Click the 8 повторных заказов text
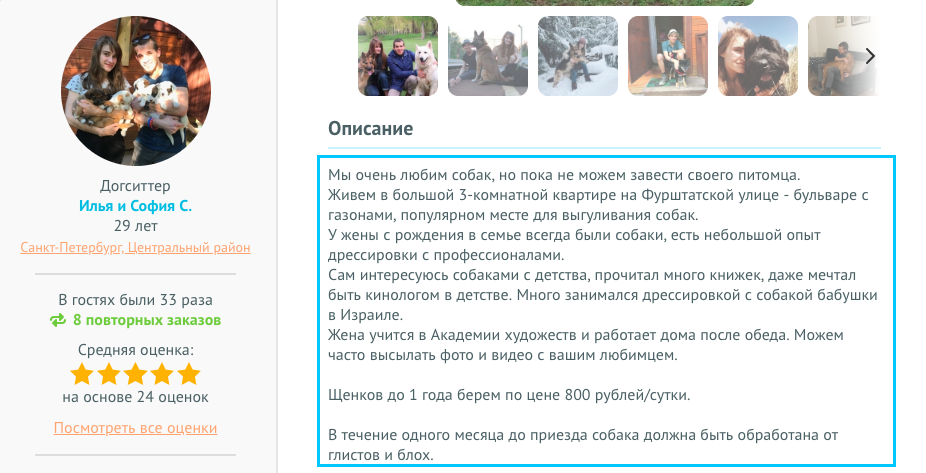 click(147, 320)
